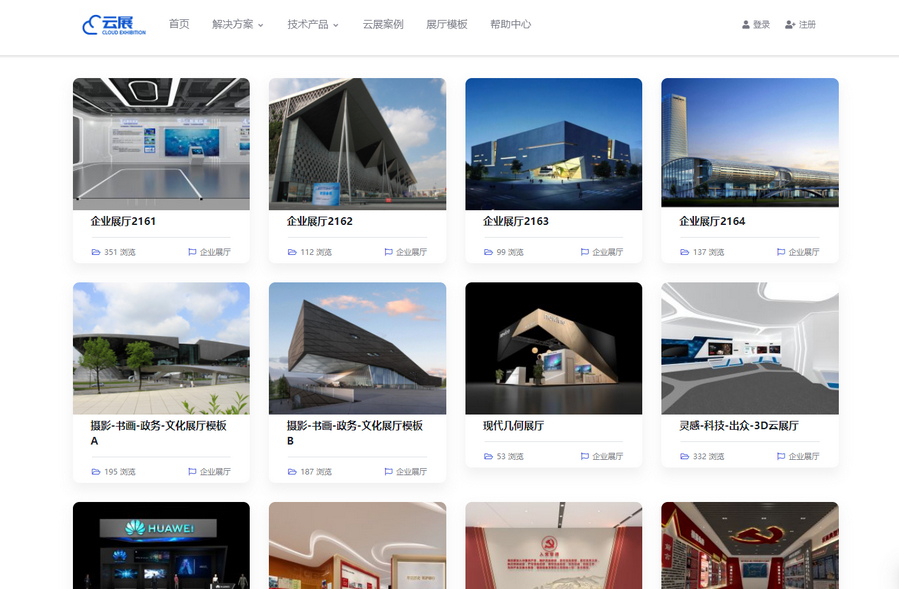Viewport: 899px width, 589px height.
Task: Open the 企业展厅2163 thumbnail image
Action: pyautogui.click(x=553, y=143)
